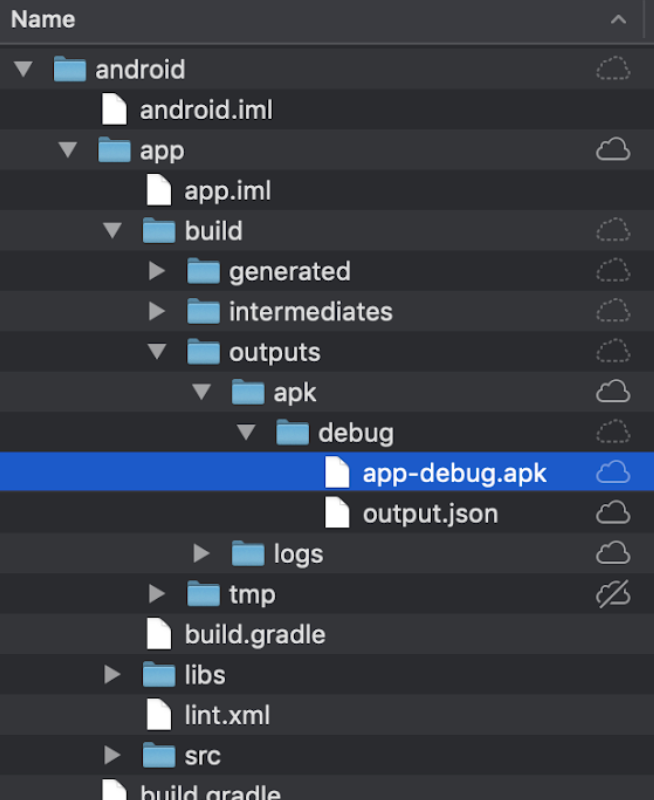Click the intermediates folder icon
Image resolution: width=654 pixels, height=800 pixels.
(x=204, y=311)
